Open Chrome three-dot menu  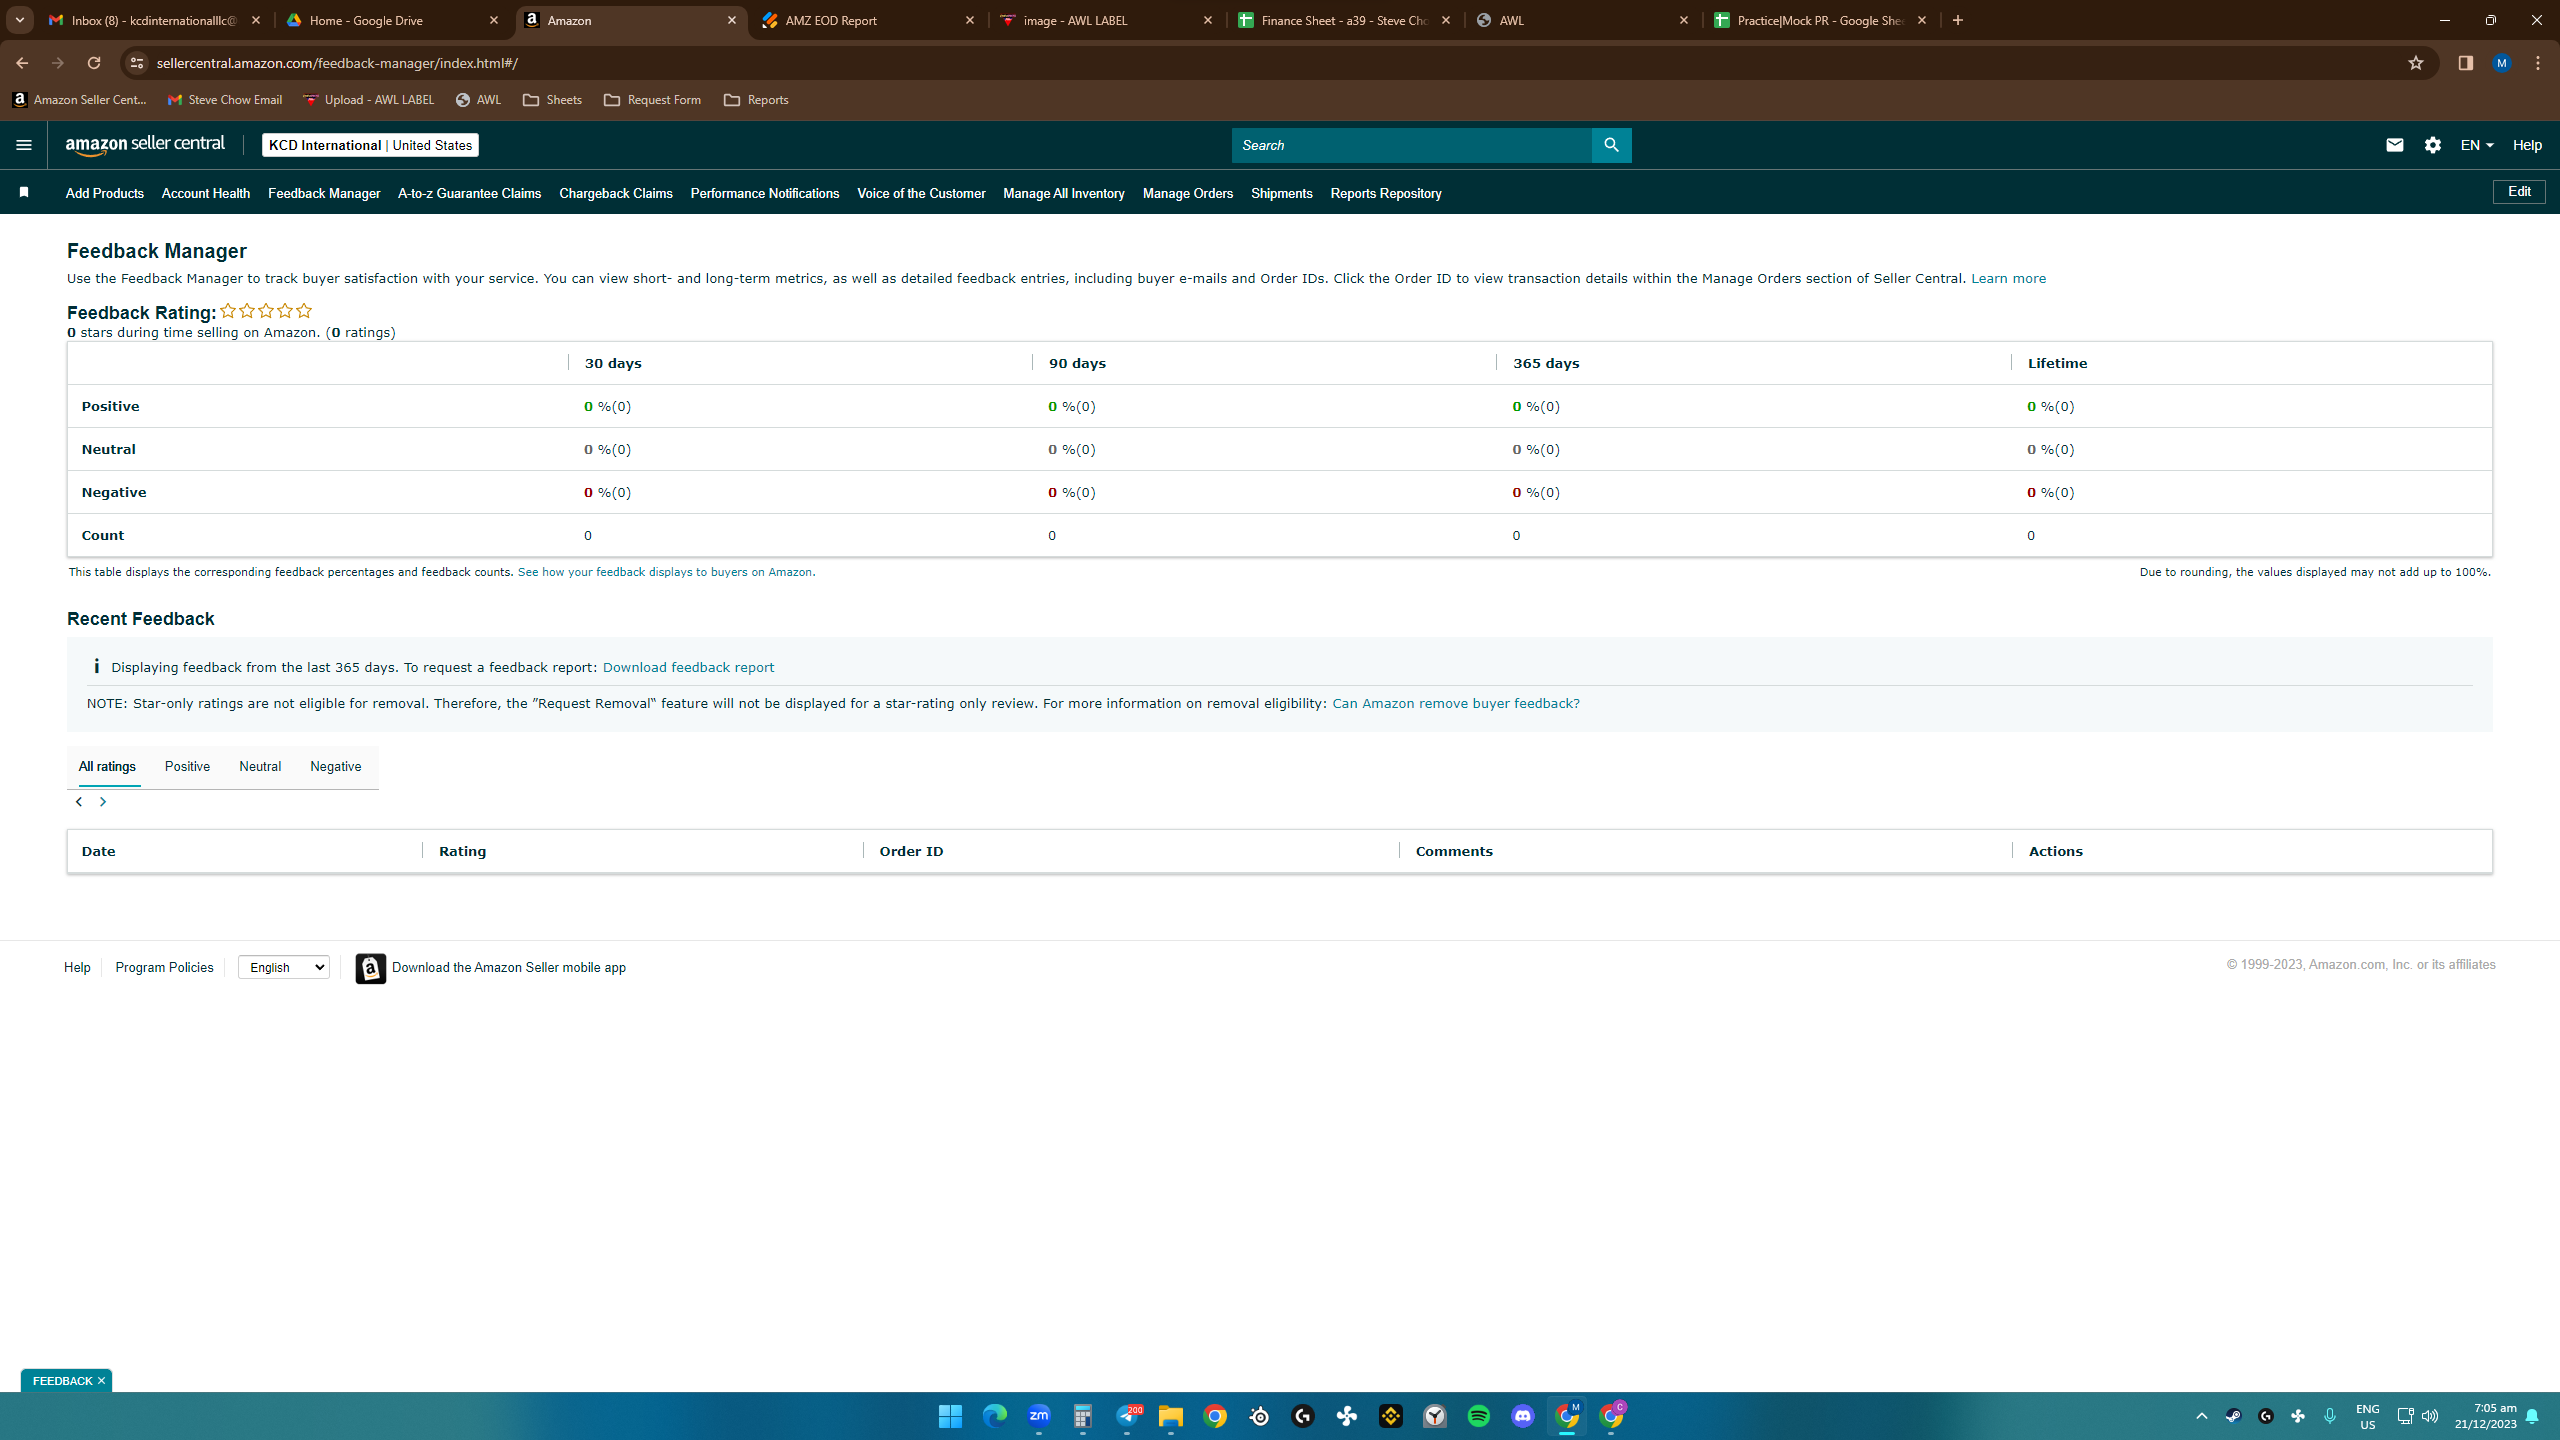[x=2538, y=63]
